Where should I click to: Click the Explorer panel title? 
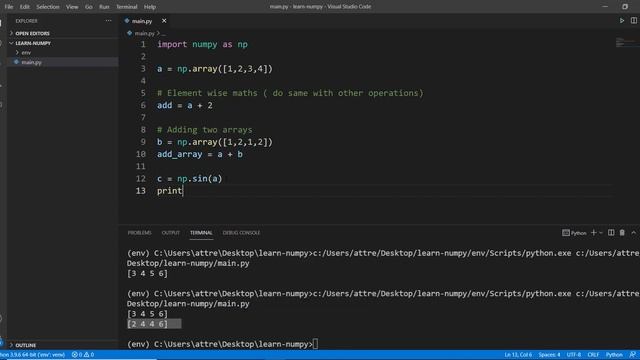26,21
